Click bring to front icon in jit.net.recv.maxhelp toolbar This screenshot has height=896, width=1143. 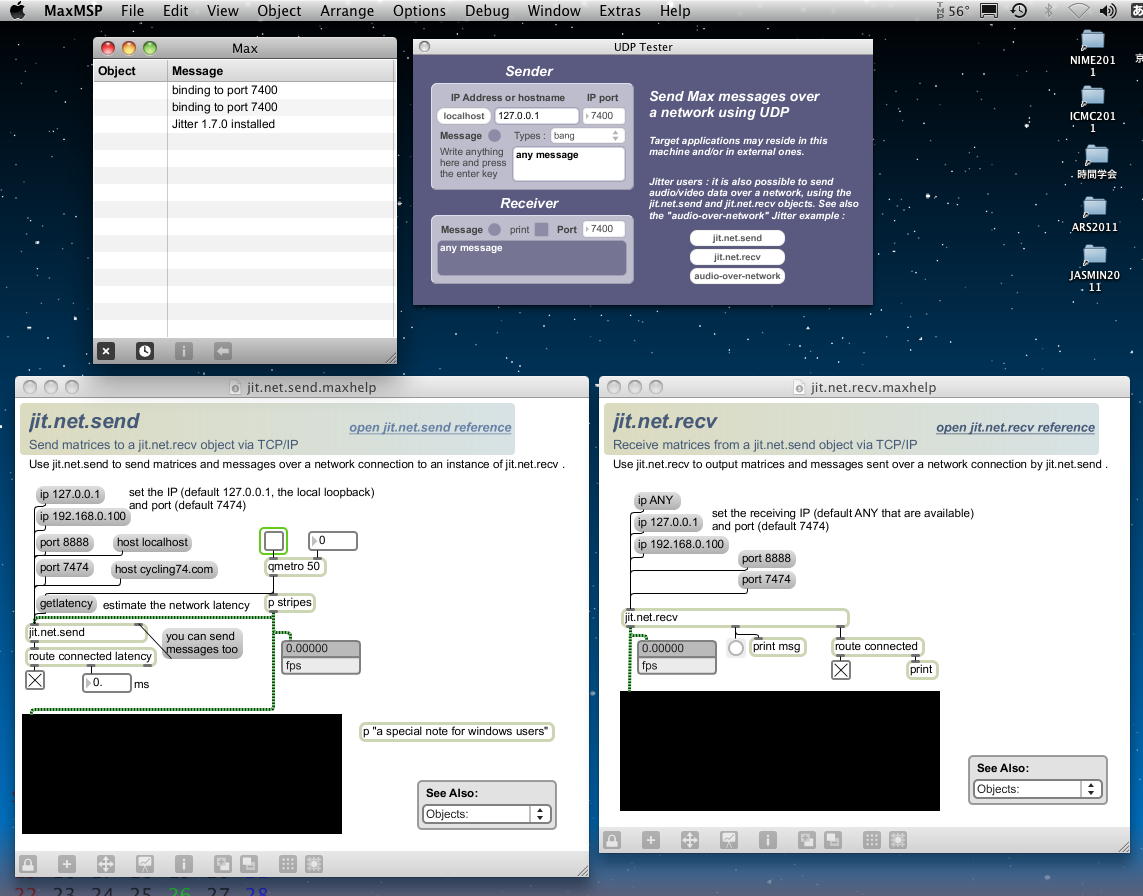807,841
